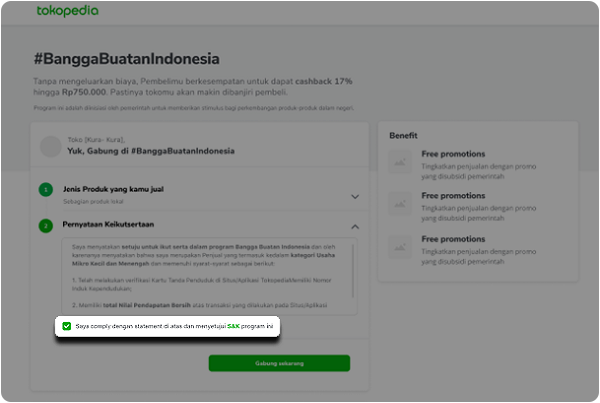Click the second Free promotions image placeholder
The image size is (600, 403).
click(400, 204)
